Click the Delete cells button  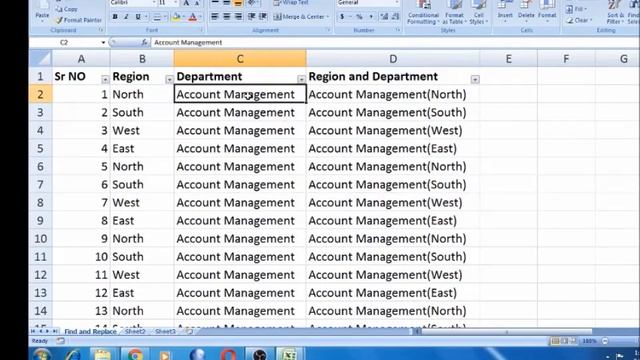[526, 11]
